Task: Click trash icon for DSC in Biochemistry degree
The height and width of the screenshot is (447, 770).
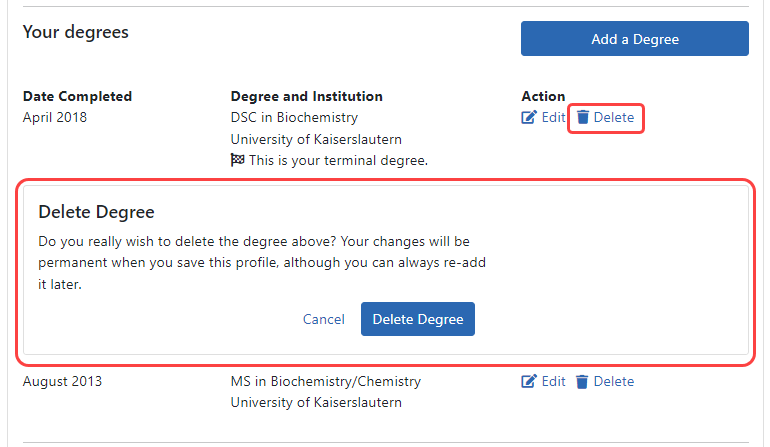Action: [583, 118]
